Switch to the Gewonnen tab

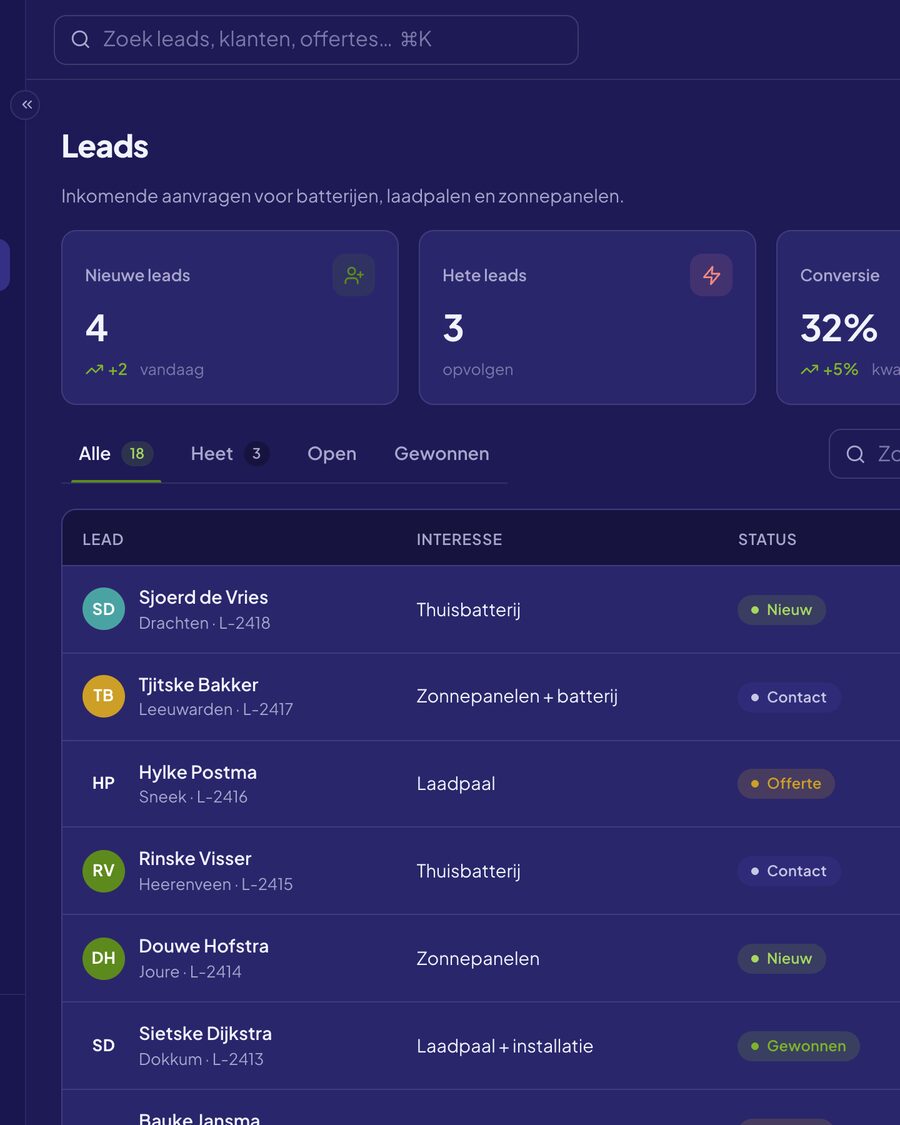(x=441, y=453)
